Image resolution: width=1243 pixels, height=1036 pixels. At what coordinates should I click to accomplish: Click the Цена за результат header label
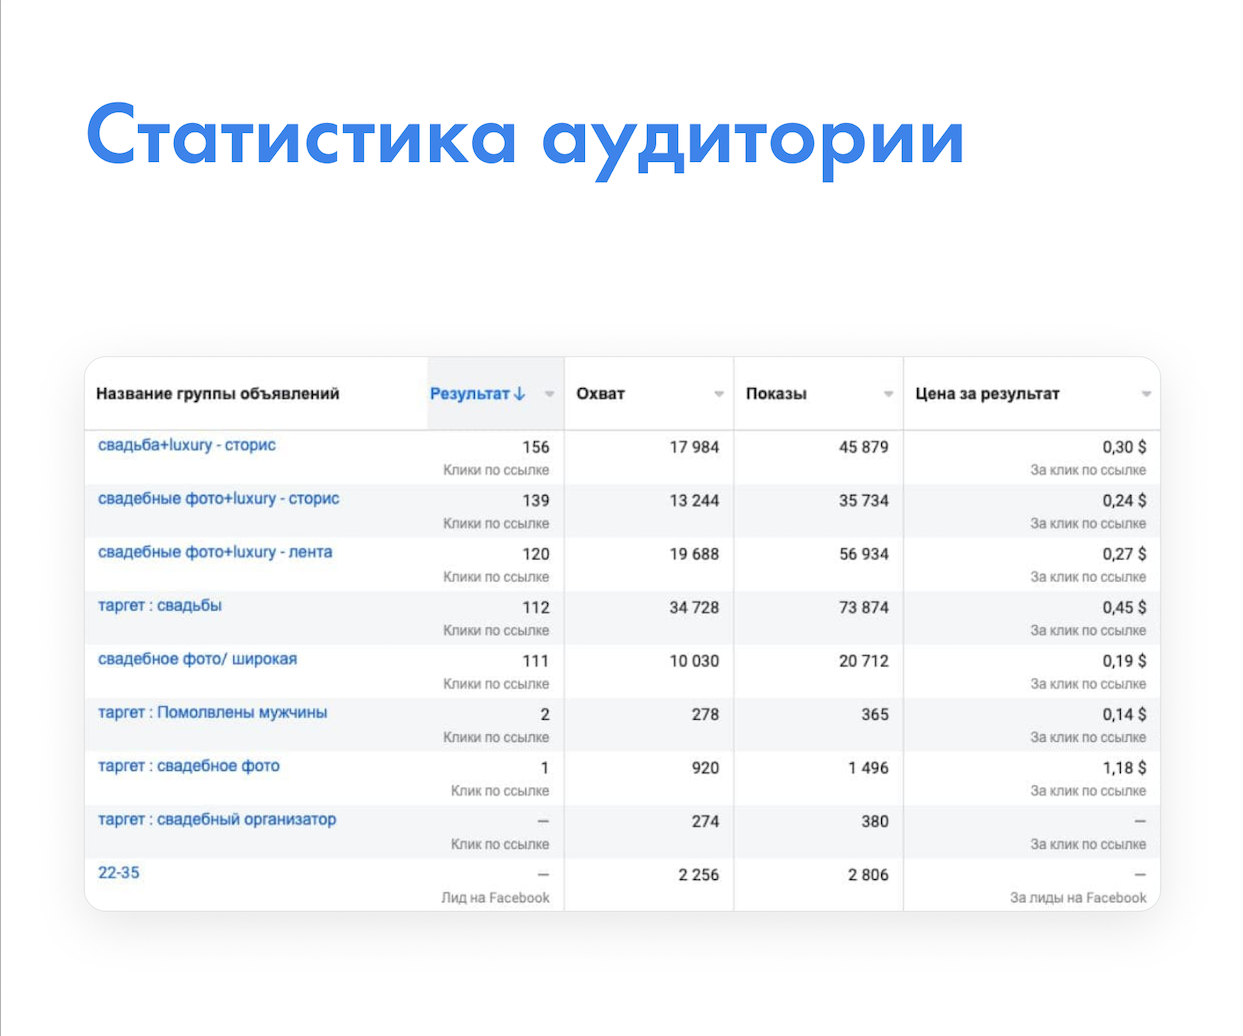(987, 394)
